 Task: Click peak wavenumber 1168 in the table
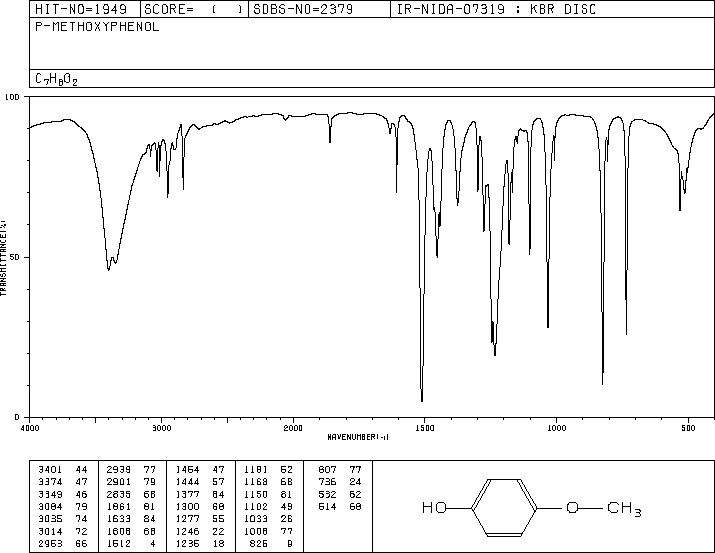tap(256, 482)
